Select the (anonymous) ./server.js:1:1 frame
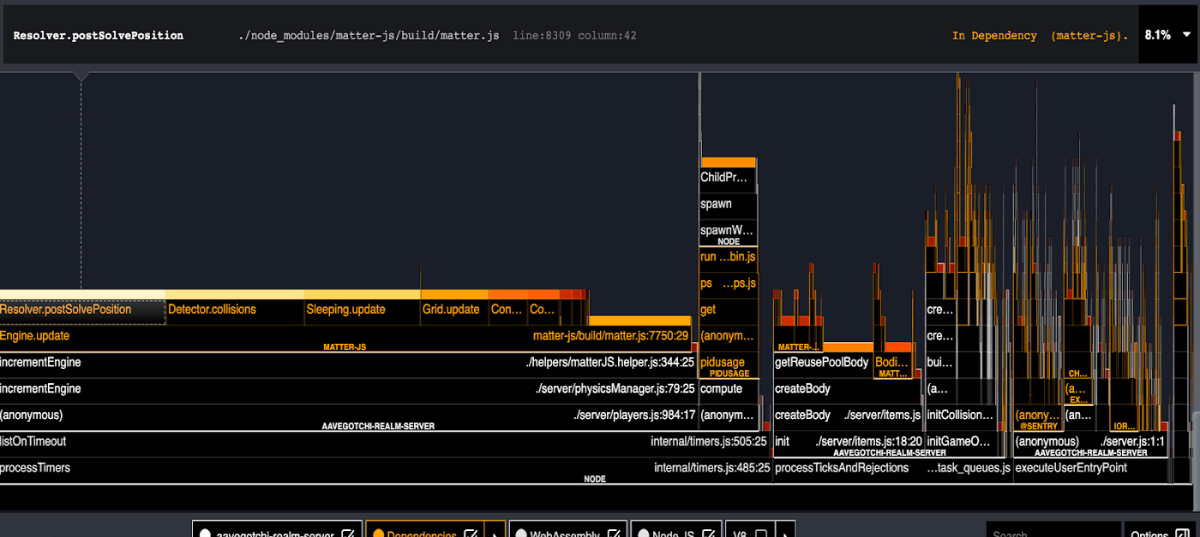The height and width of the screenshot is (537, 1200). [x=1090, y=442]
